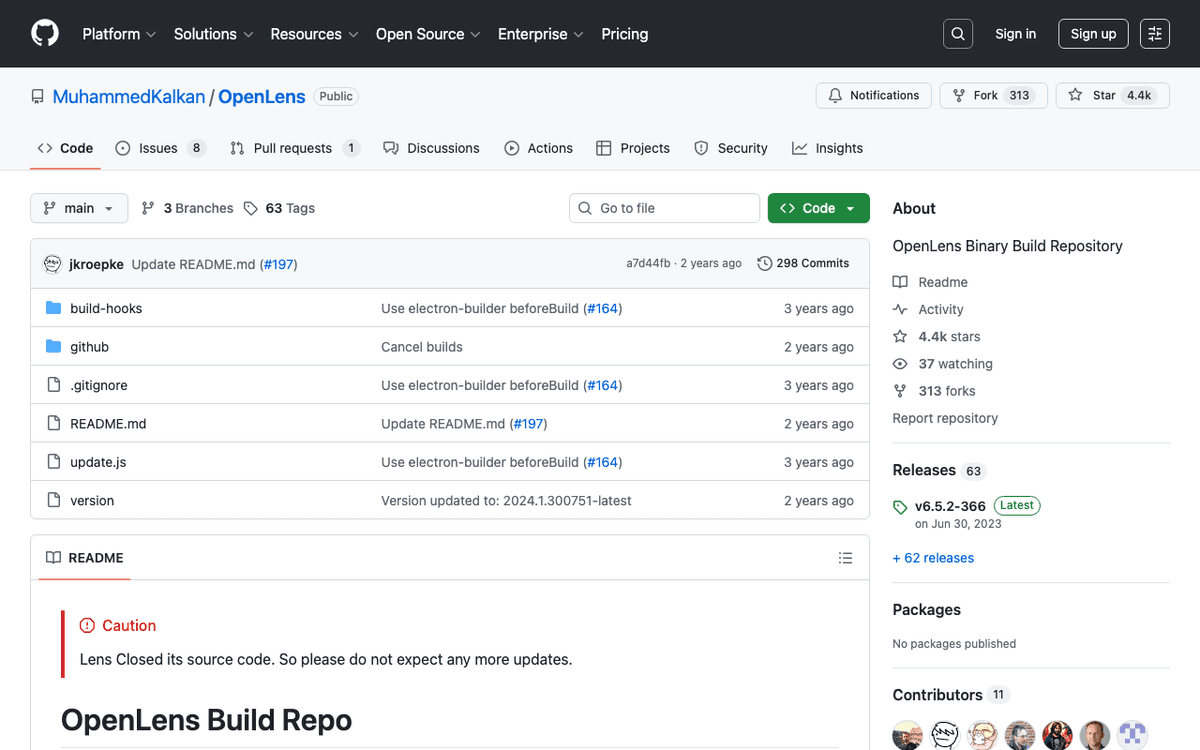Open the 4.4k stars link

click(937, 337)
